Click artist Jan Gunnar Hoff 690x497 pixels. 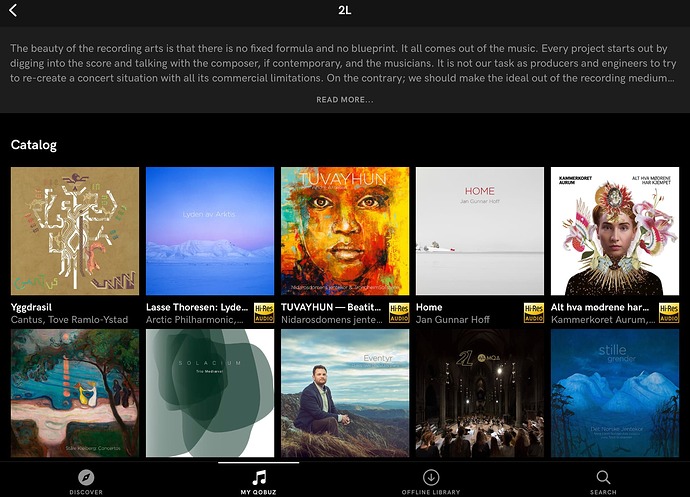453,320
